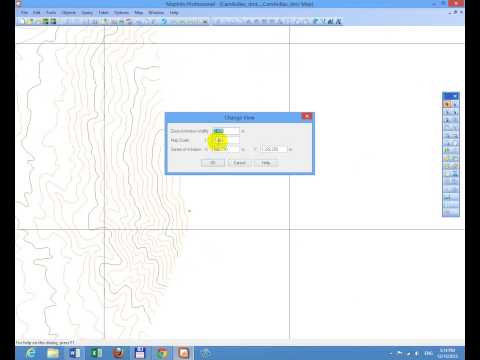This screenshot has width=480, height=360.
Task: Open Google Chrome from taskbar
Action: [162, 353]
